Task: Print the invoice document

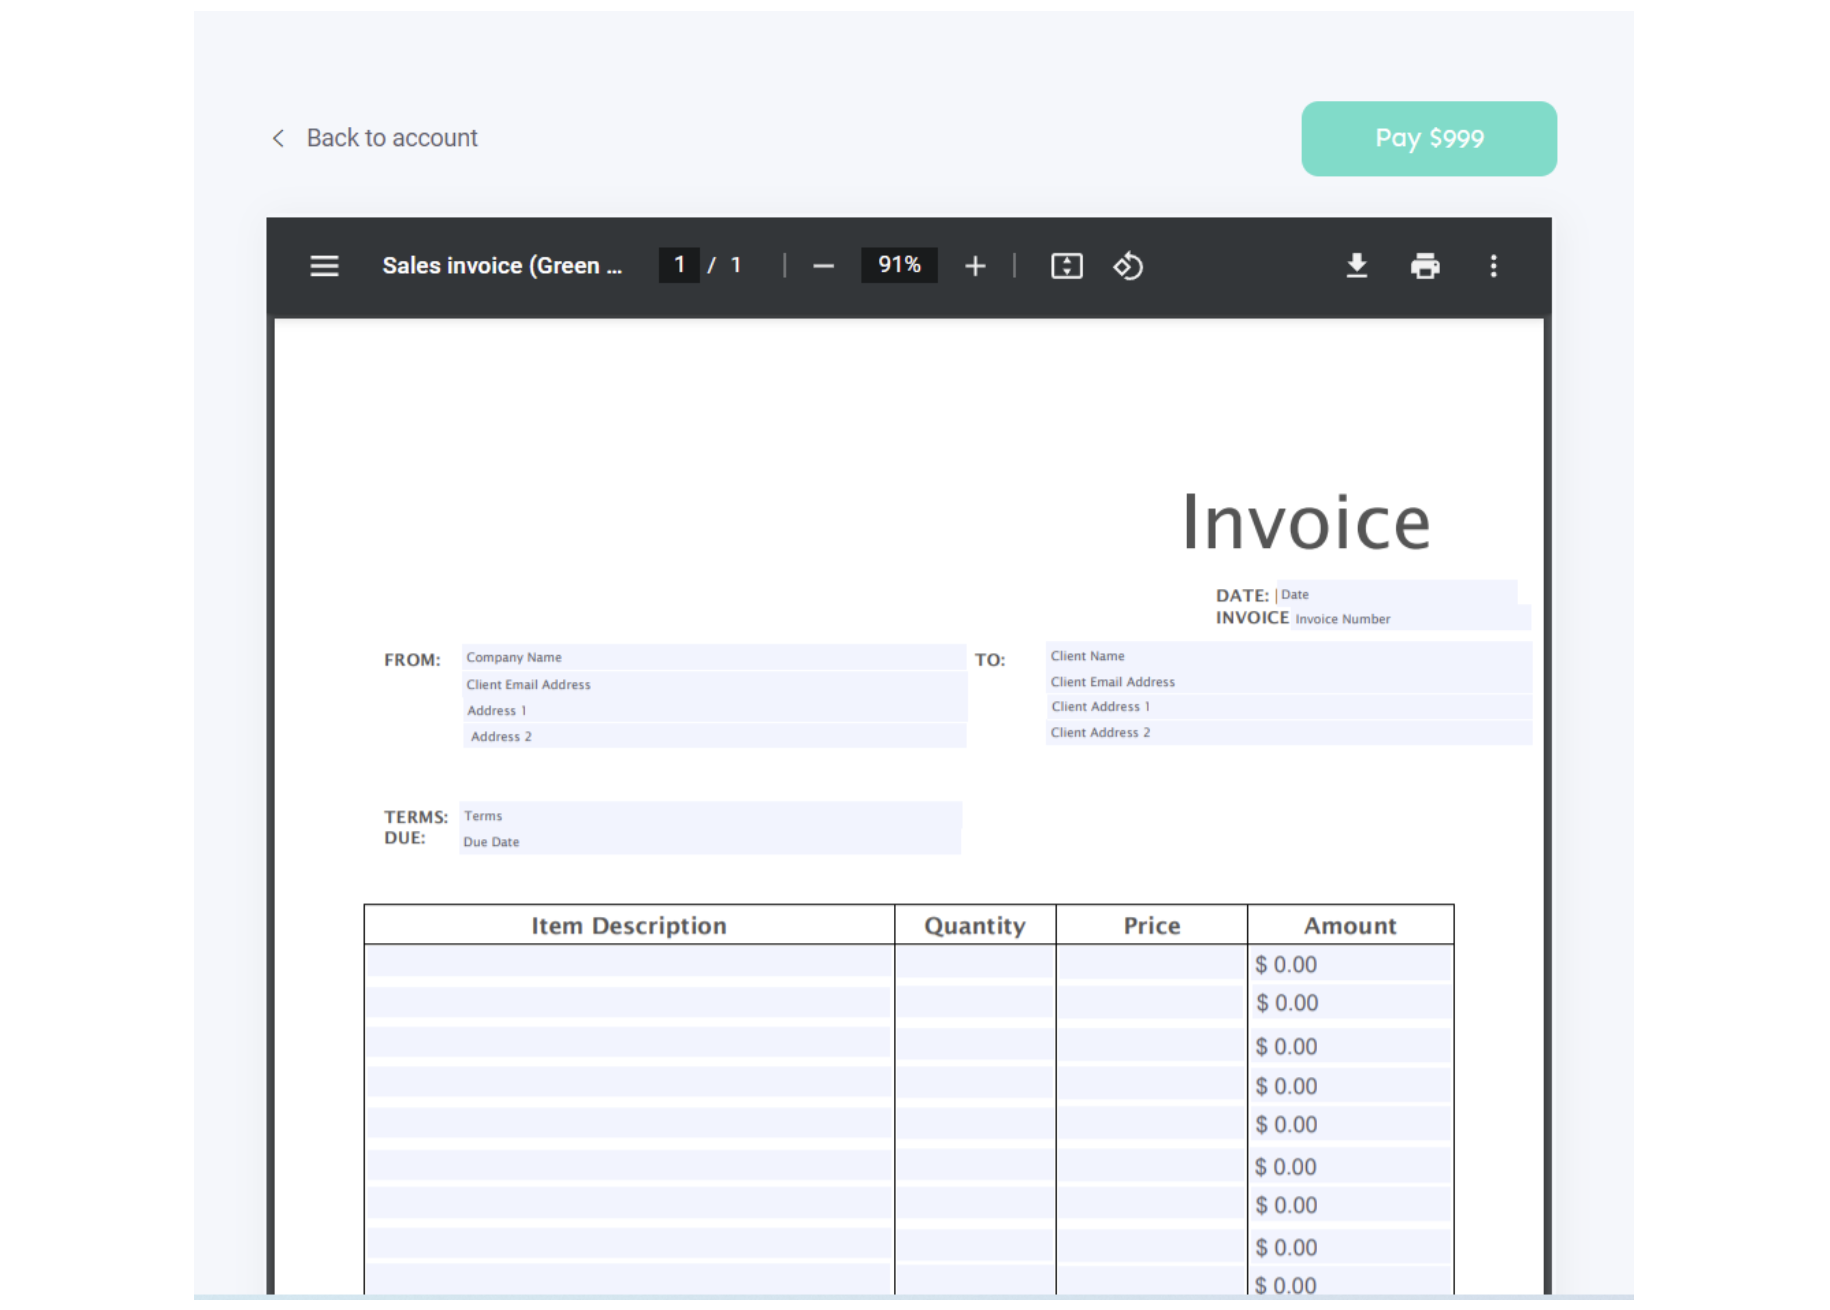Action: [x=1424, y=266]
